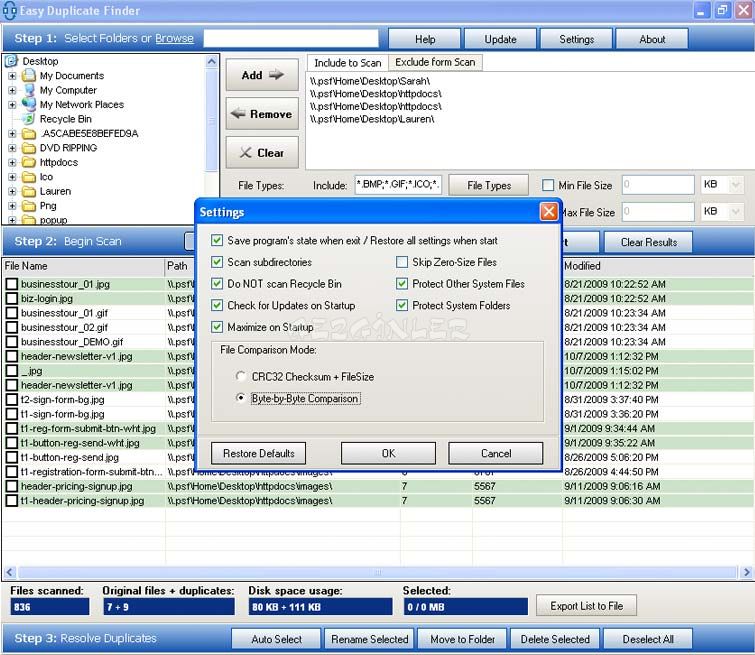This screenshot has width=755, height=655.
Task: Switch to Include to Scan tab
Action: tap(347, 63)
